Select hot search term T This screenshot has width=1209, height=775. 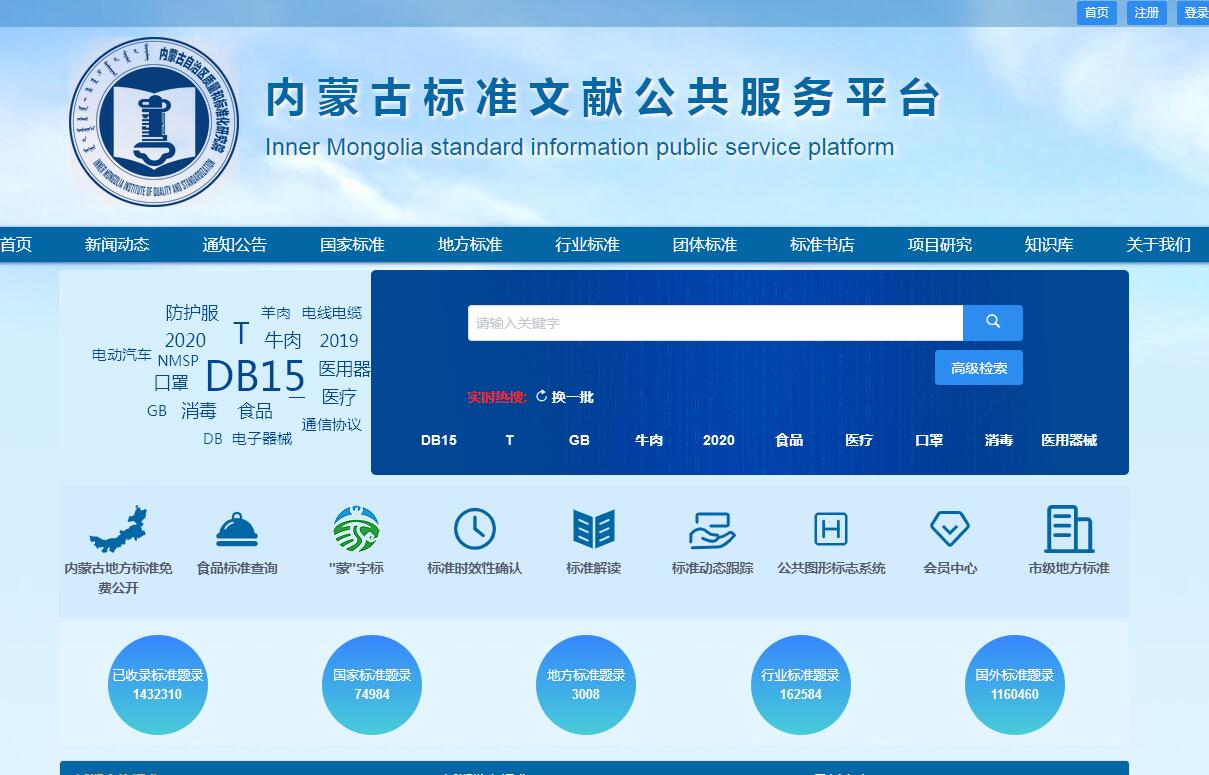pos(509,440)
